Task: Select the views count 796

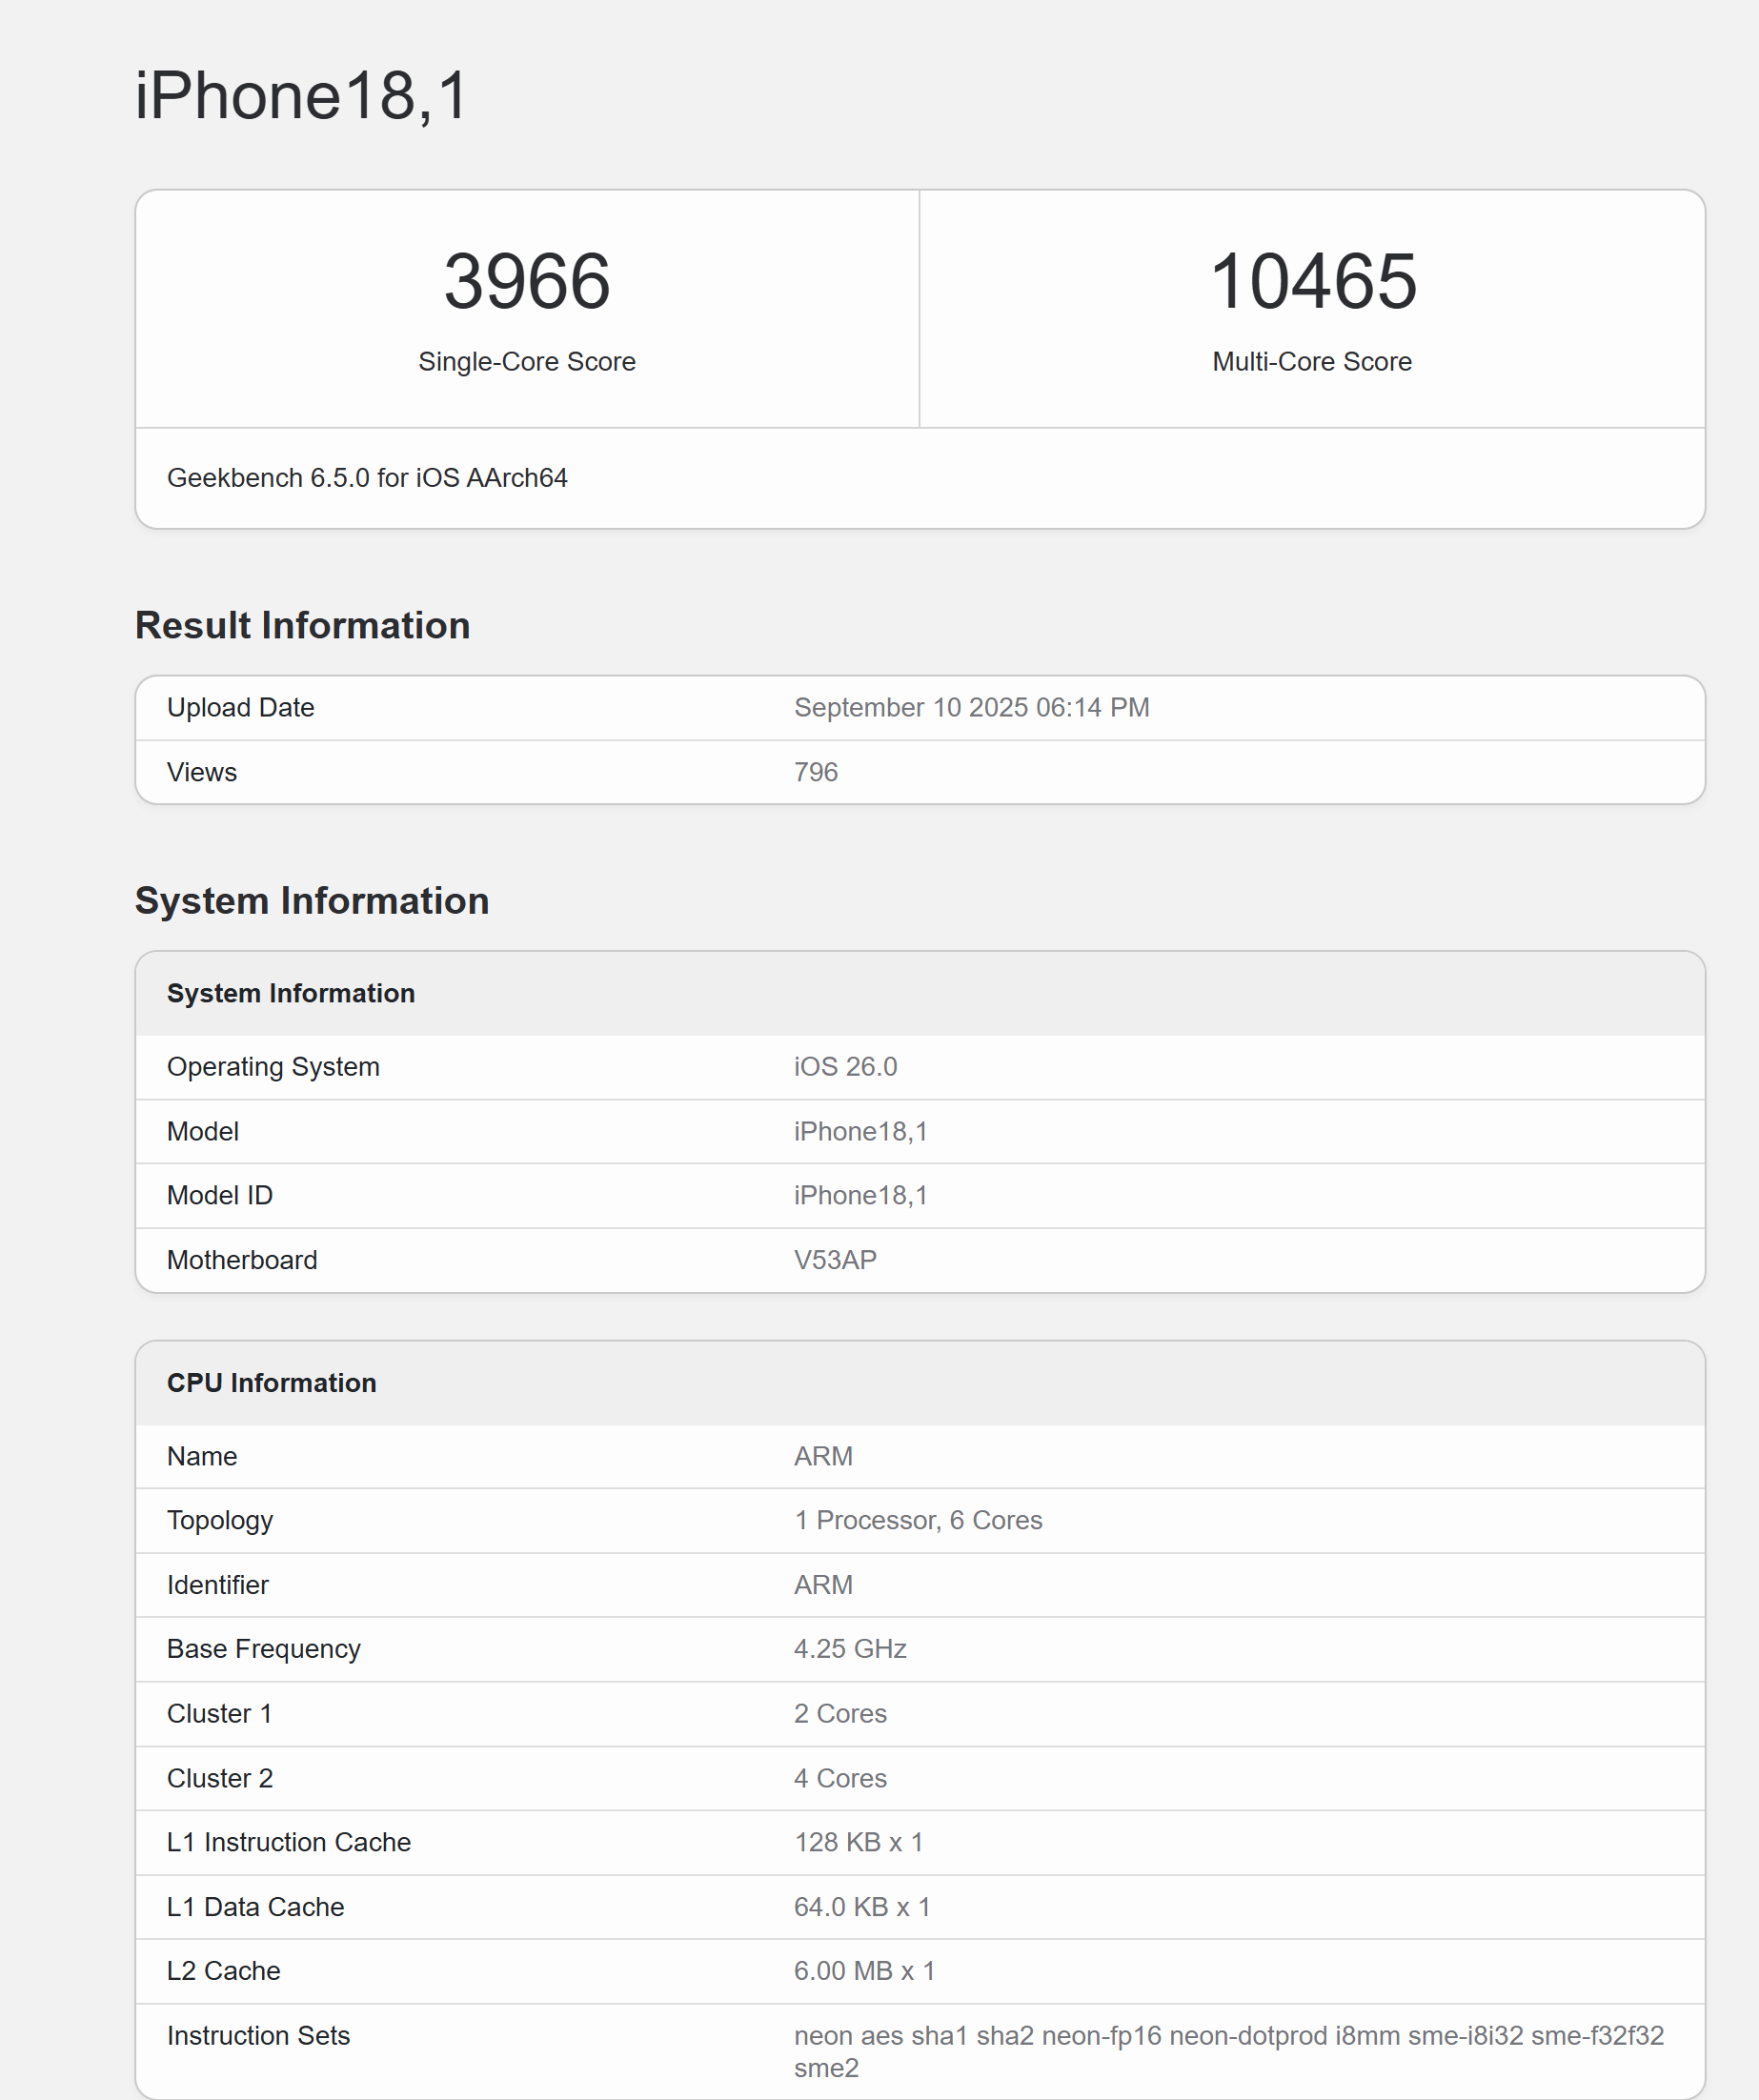Action: pos(816,772)
